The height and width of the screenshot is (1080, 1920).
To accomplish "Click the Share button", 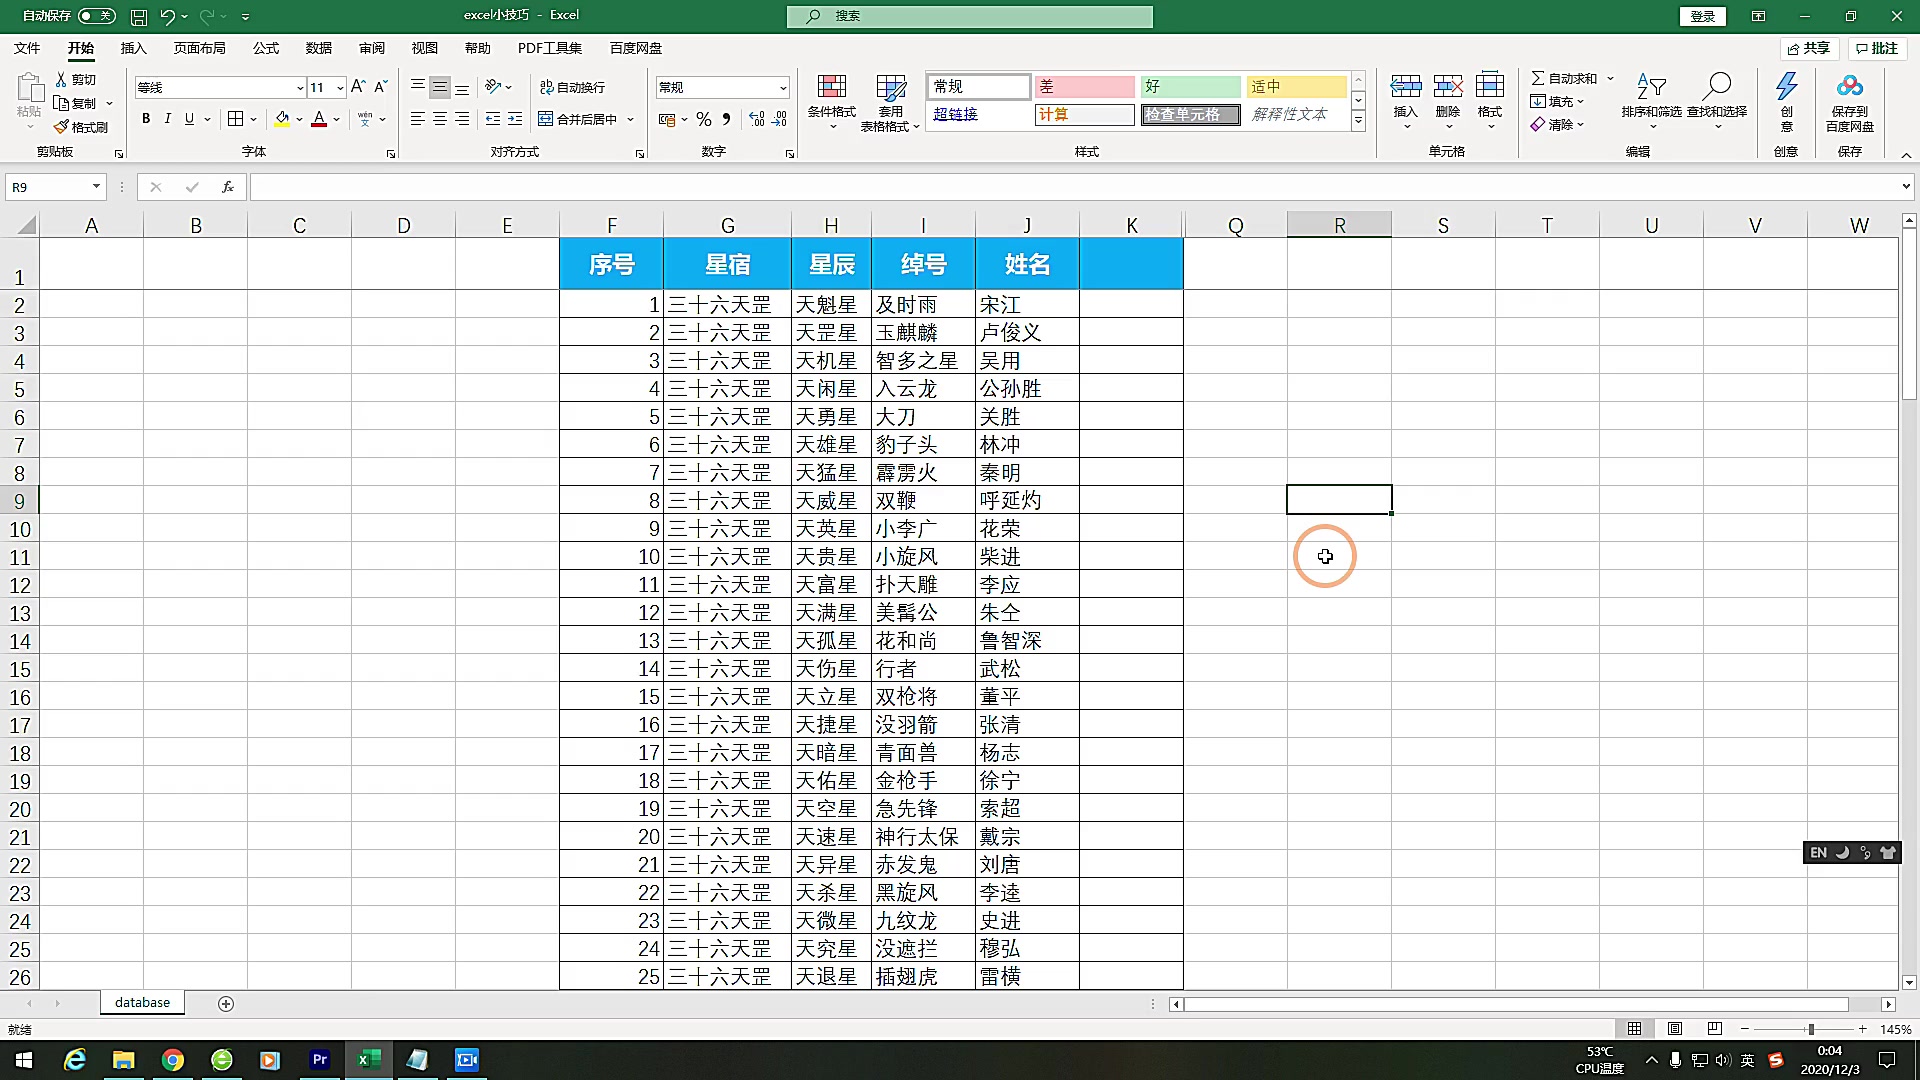I will point(1809,48).
